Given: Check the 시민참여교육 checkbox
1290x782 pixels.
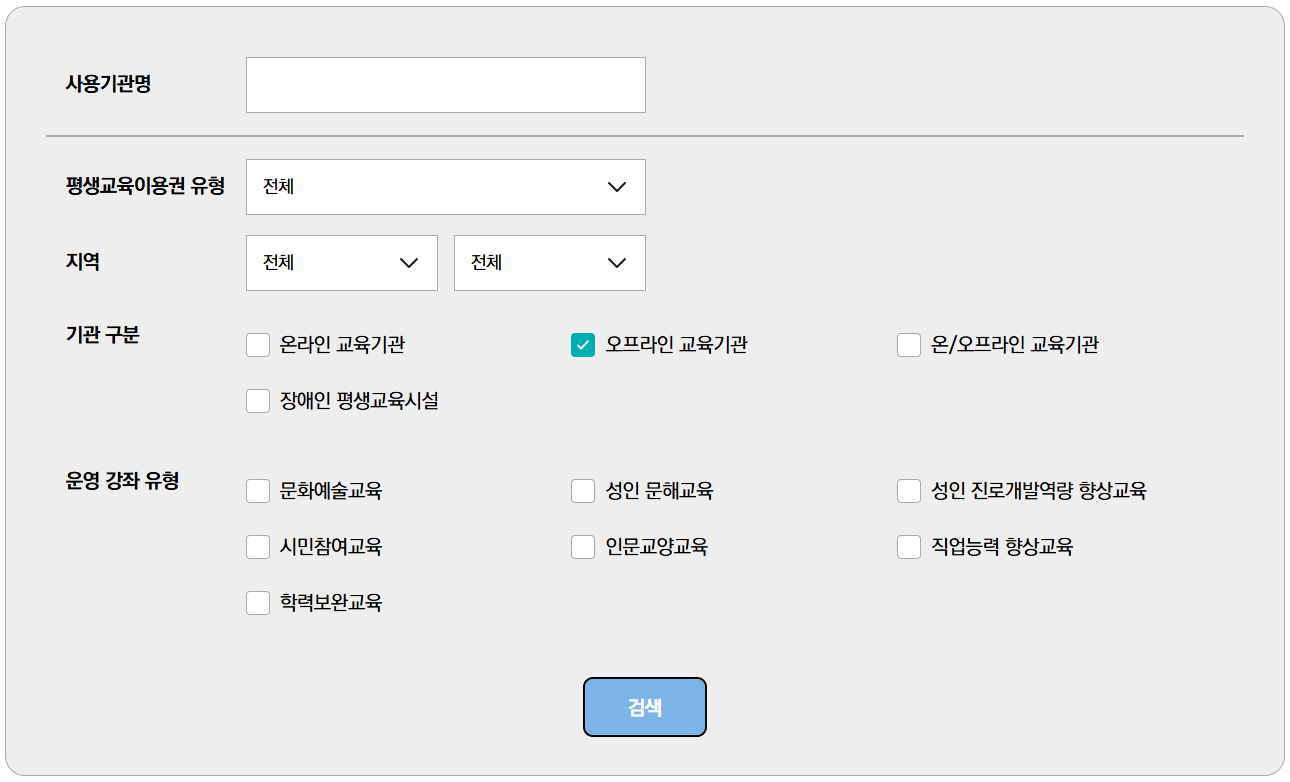Looking at the screenshot, I should pyautogui.click(x=257, y=546).
